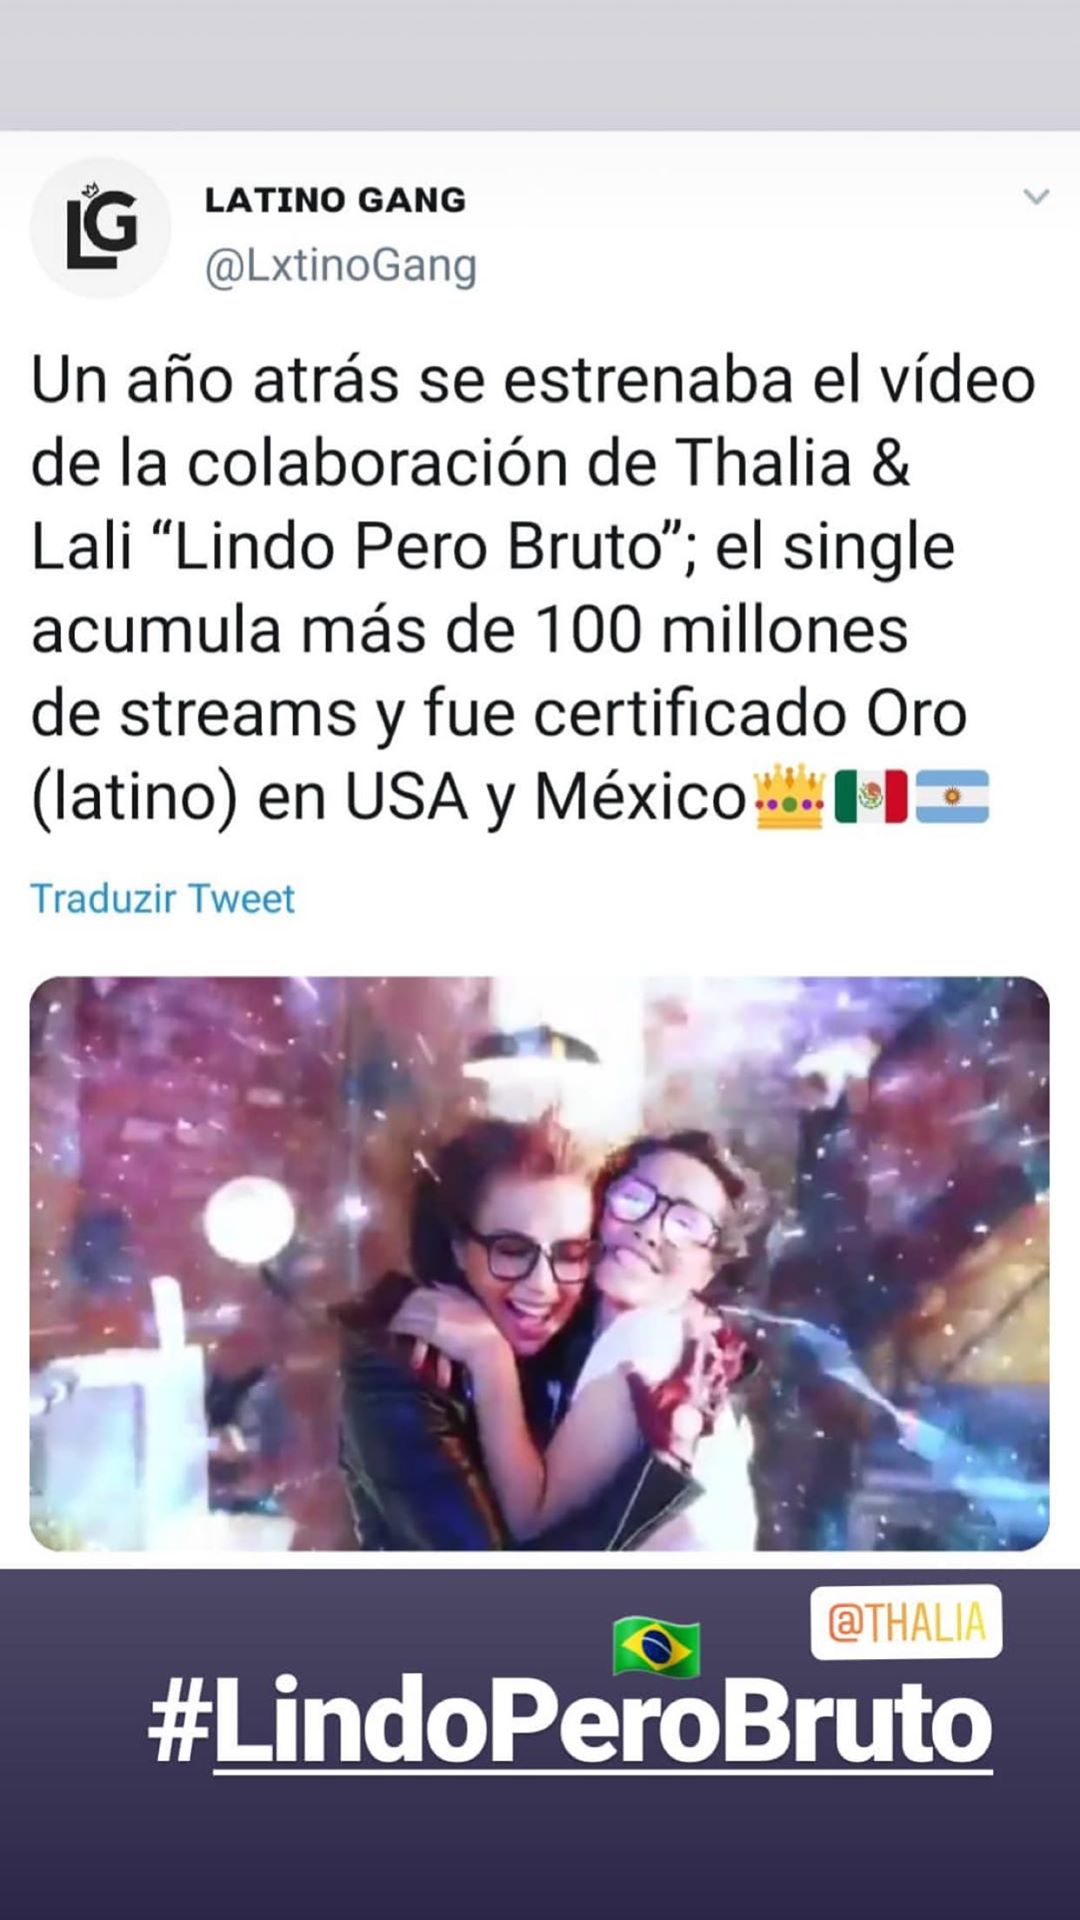1080x1920 pixels.
Task: Tap the gray bar above the tweet
Action: (x=540, y=65)
